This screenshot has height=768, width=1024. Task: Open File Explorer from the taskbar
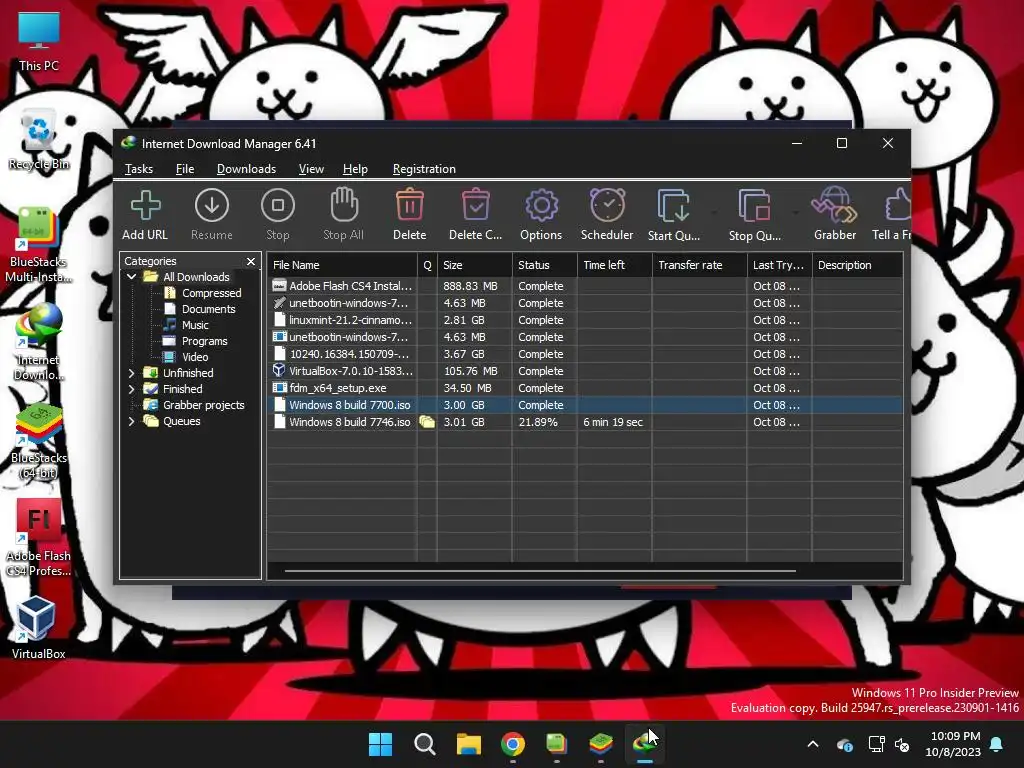coord(469,744)
